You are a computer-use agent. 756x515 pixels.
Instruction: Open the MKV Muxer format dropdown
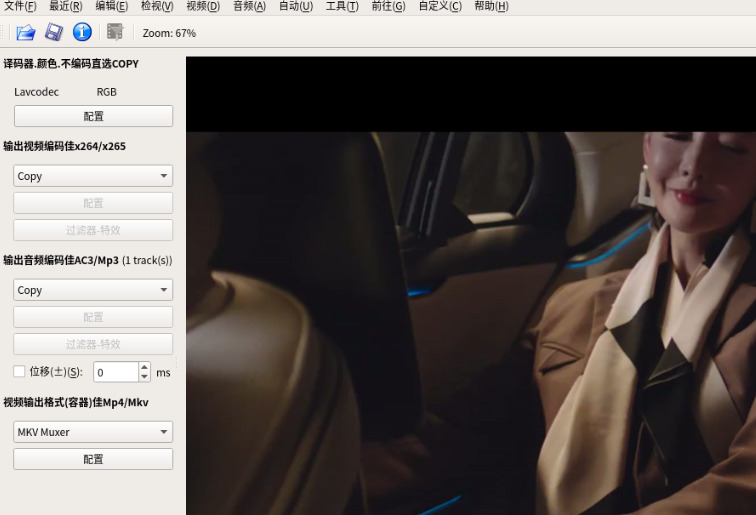[x=93, y=432]
